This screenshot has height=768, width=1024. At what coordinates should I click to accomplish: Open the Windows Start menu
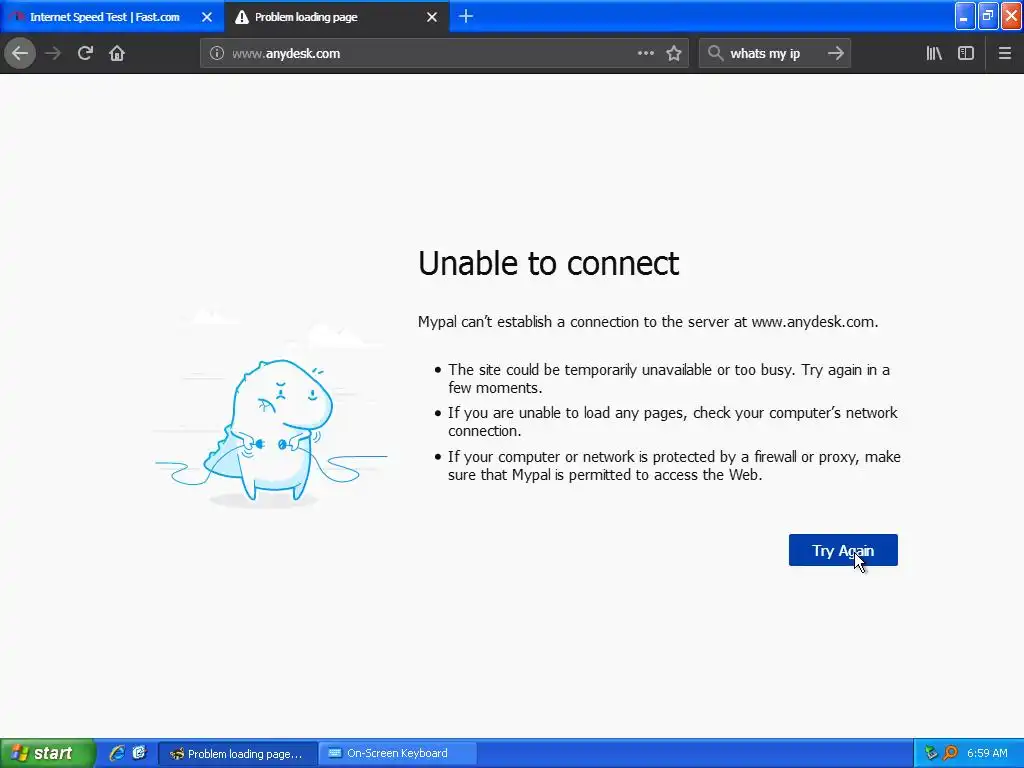pyautogui.click(x=47, y=754)
